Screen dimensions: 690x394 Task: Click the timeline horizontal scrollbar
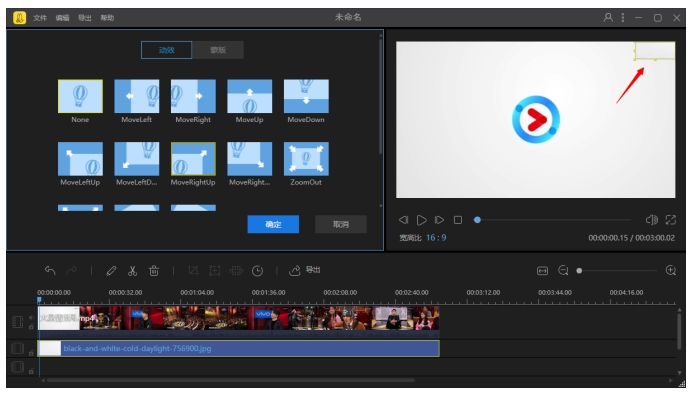click(x=231, y=380)
